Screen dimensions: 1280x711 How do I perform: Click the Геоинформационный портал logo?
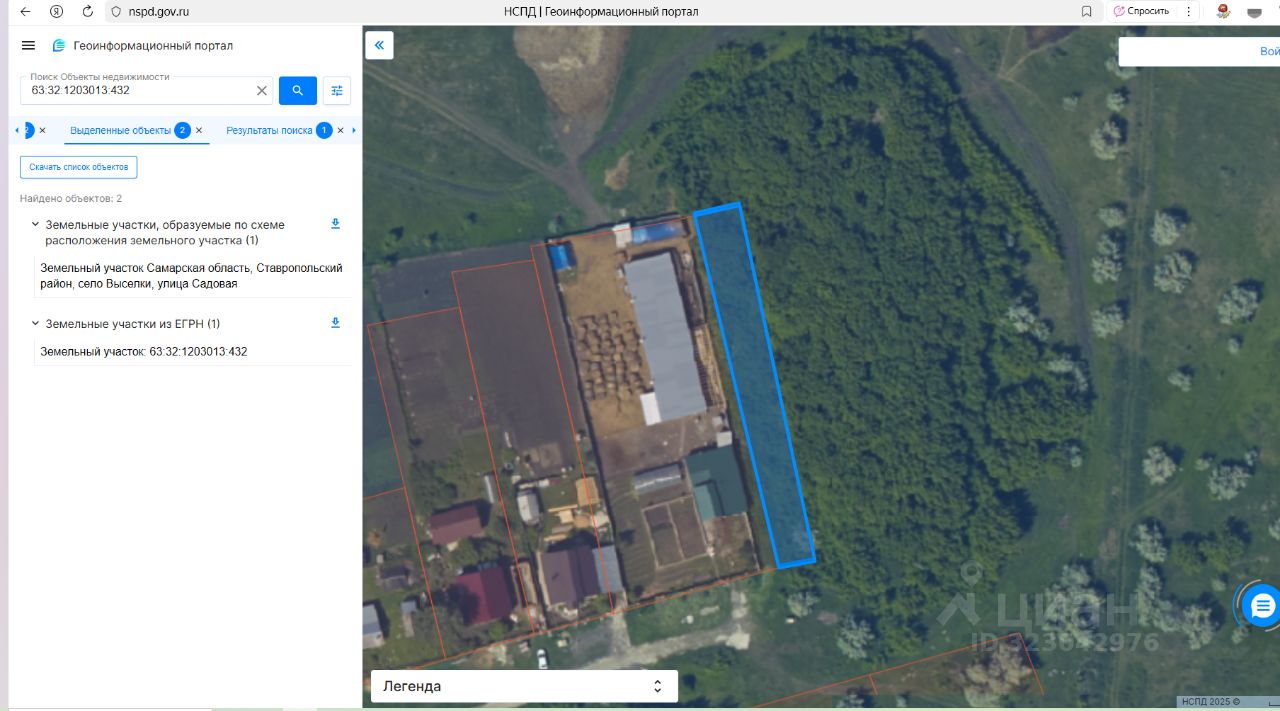[143, 46]
